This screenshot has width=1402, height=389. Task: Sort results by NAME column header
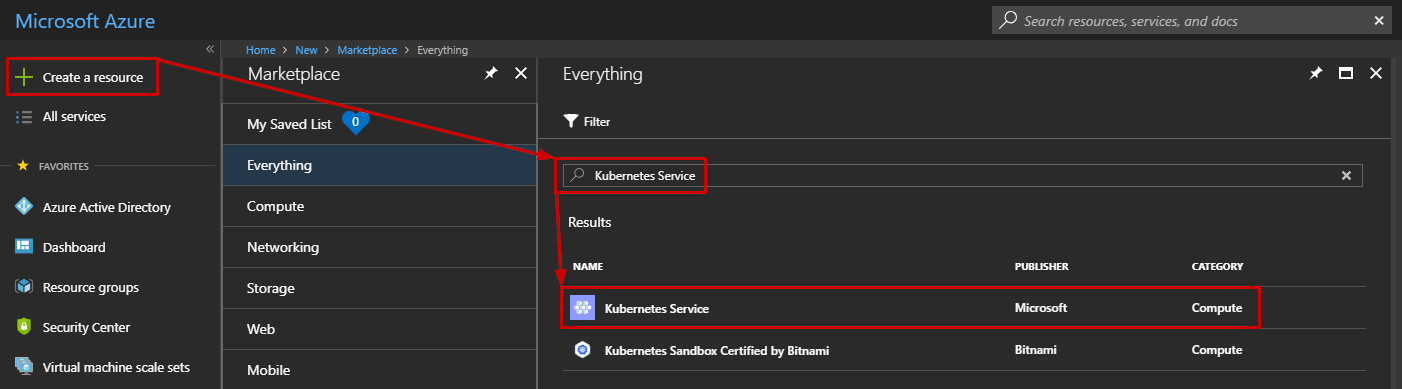coord(588,267)
